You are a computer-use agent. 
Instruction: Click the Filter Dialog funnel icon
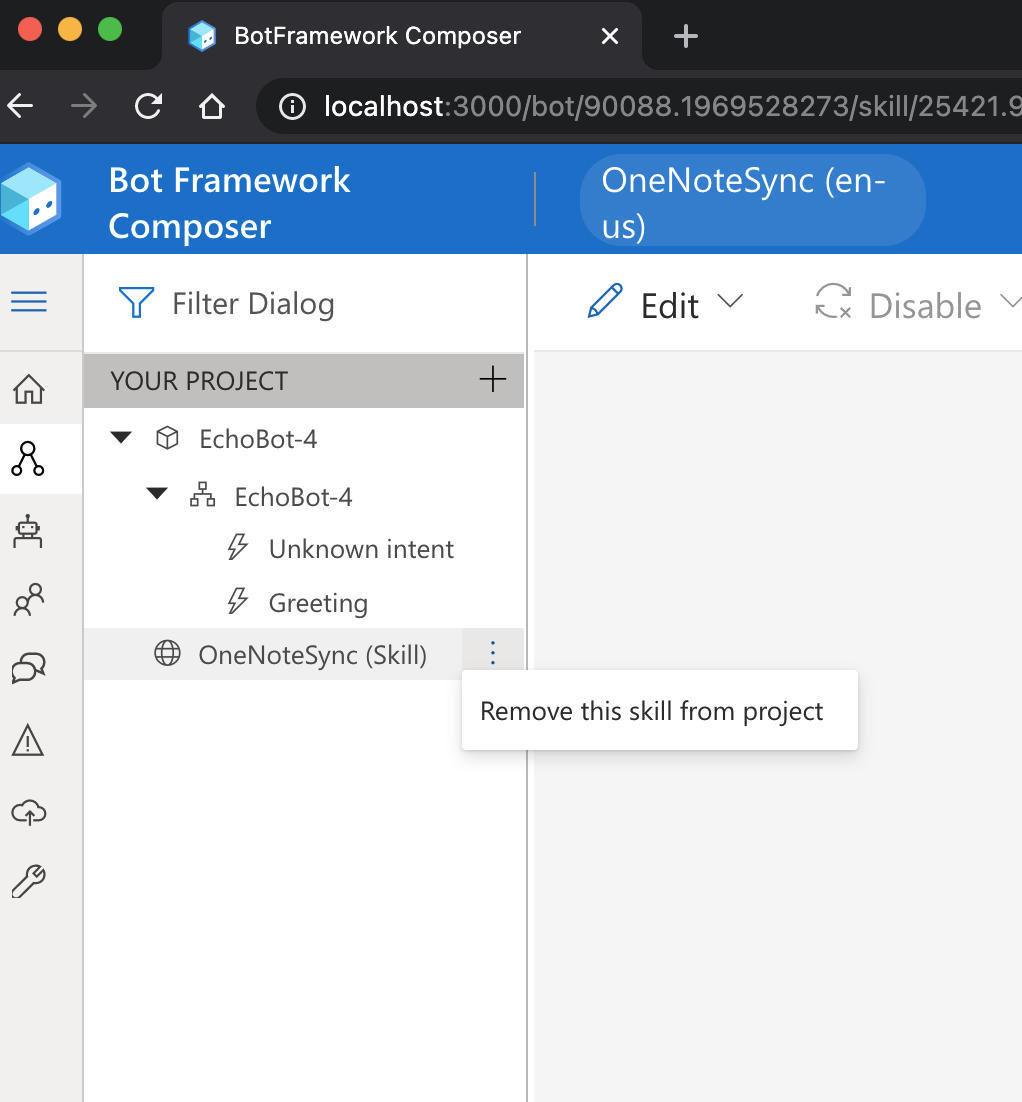point(136,303)
